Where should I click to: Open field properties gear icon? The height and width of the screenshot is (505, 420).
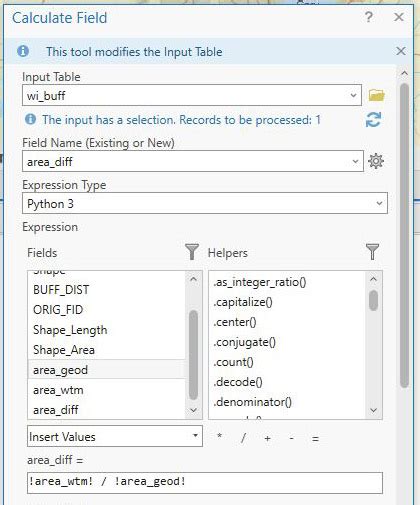[x=376, y=161]
